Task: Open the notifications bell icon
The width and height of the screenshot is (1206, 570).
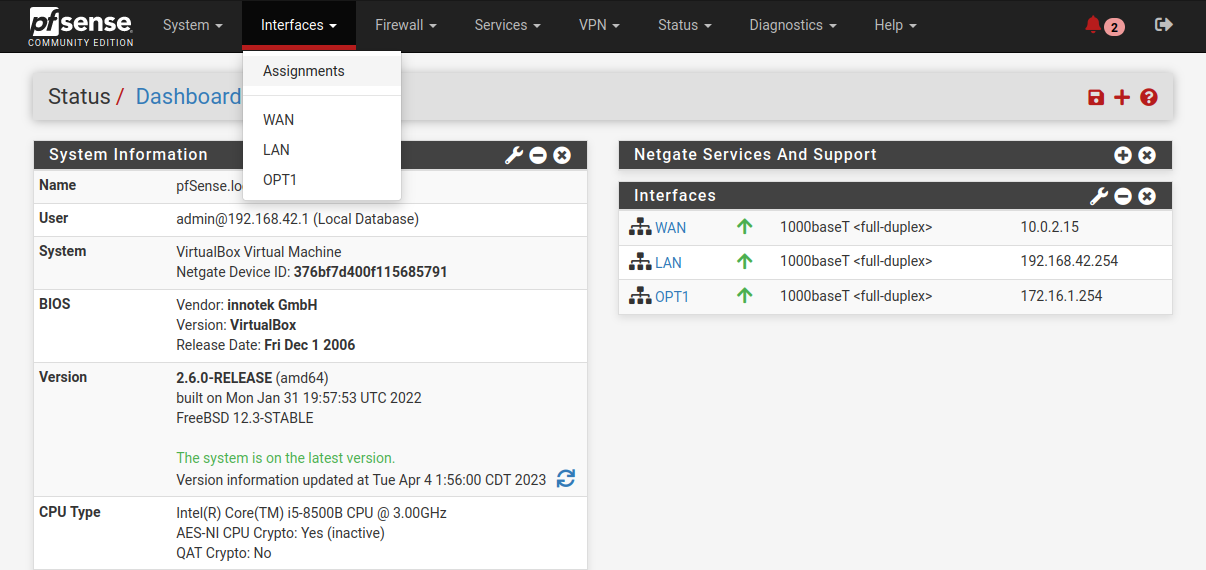Action: tap(1093, 25)
